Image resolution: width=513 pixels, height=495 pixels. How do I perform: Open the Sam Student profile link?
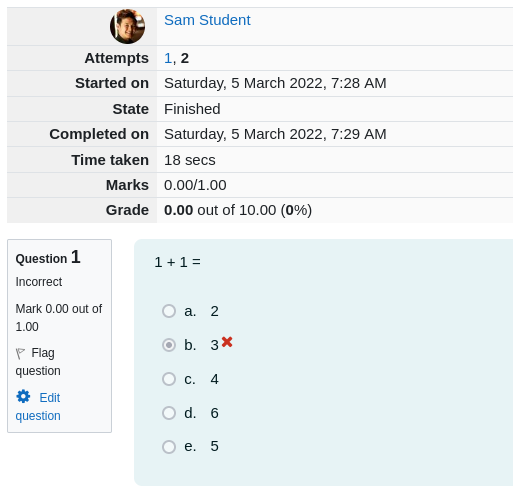point(207,20)
